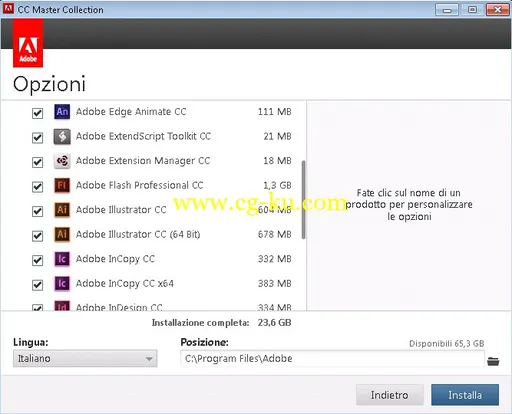Click the 111 MB size value
The width and height of the screenshot is (512, 414).
275,112
